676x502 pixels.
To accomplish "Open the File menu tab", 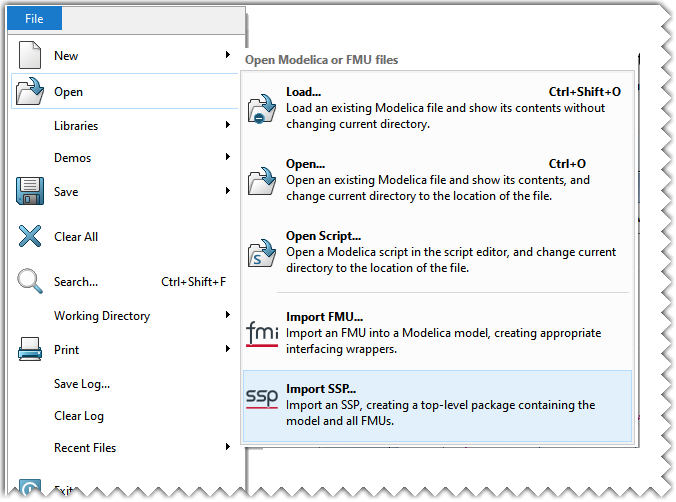I will coord(35,19).
